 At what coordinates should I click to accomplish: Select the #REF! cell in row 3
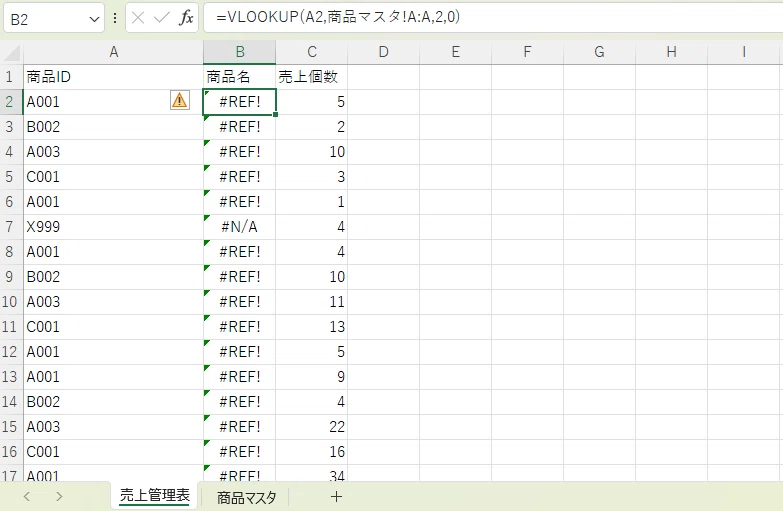(240, 127)
